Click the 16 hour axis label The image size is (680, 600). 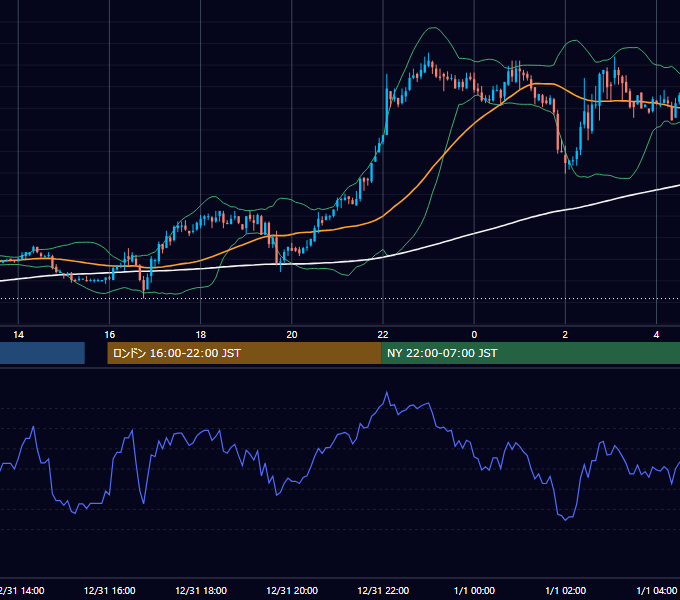(x=110, y=335)
